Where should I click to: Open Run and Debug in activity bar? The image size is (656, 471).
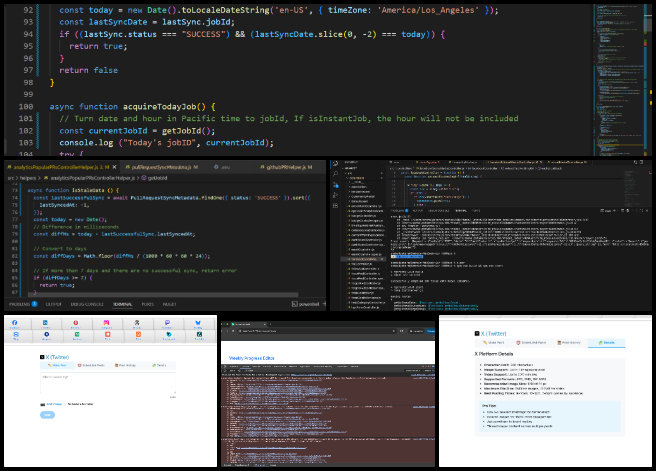pyautogui.click(x=336, y=195)
